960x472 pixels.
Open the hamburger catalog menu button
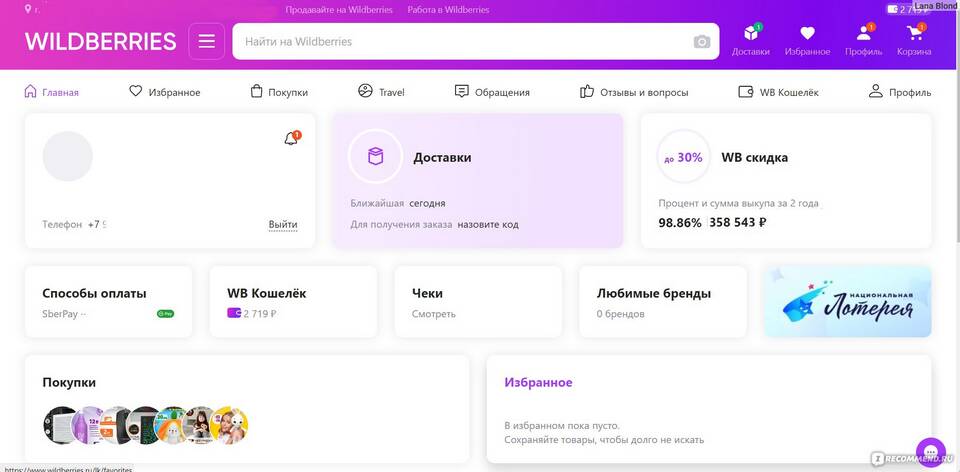coord(207,41)
